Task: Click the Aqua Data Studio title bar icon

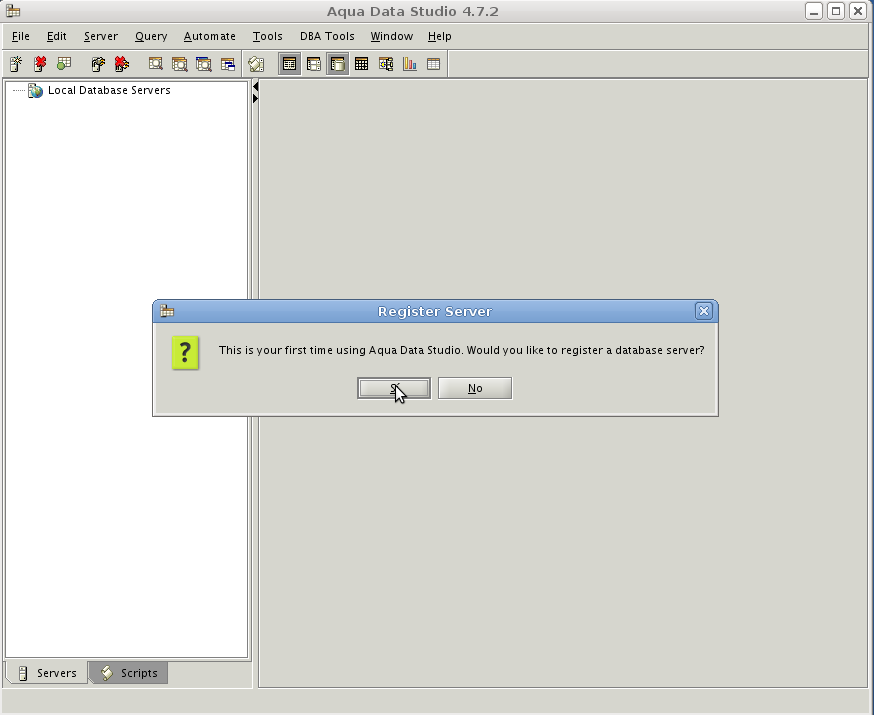Action: pos(13,11)
